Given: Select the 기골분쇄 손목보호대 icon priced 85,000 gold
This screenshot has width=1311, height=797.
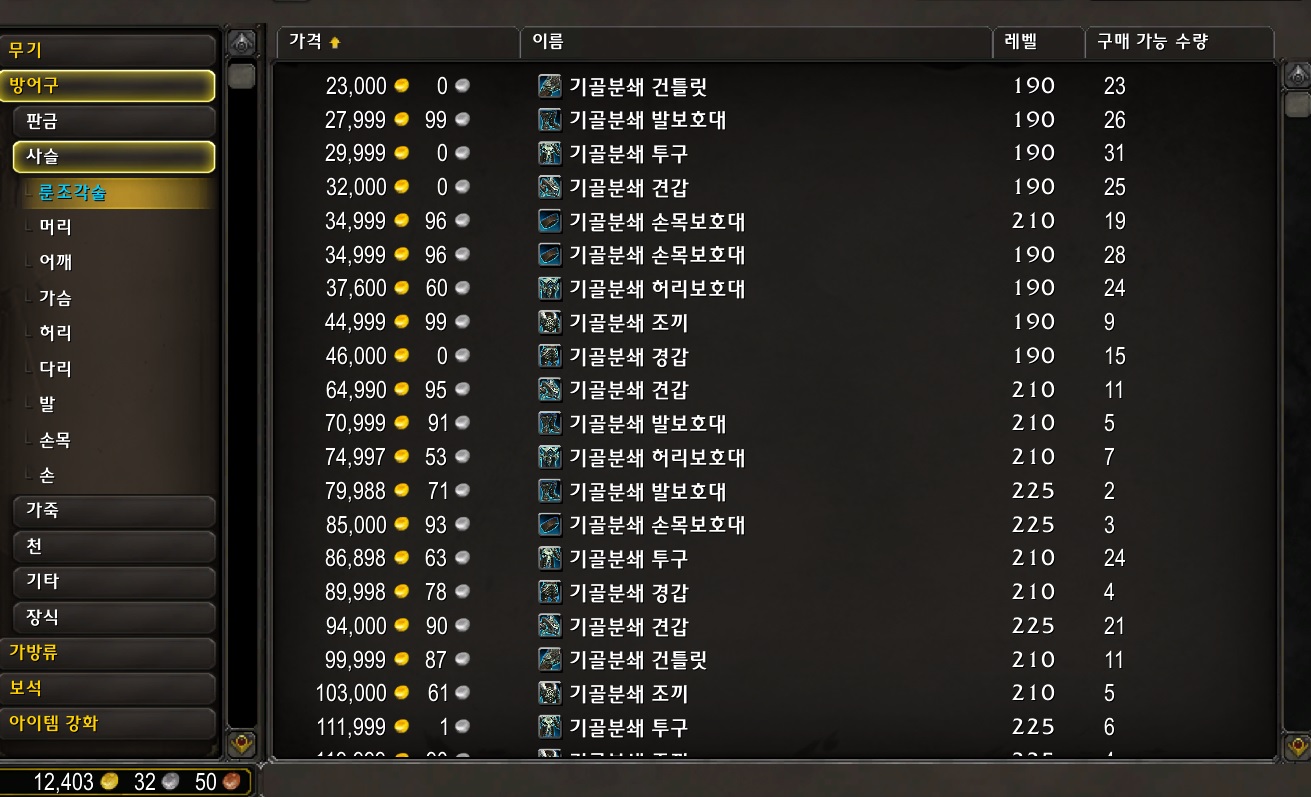Looking at the screenshot, I should (x=549, y=525).
